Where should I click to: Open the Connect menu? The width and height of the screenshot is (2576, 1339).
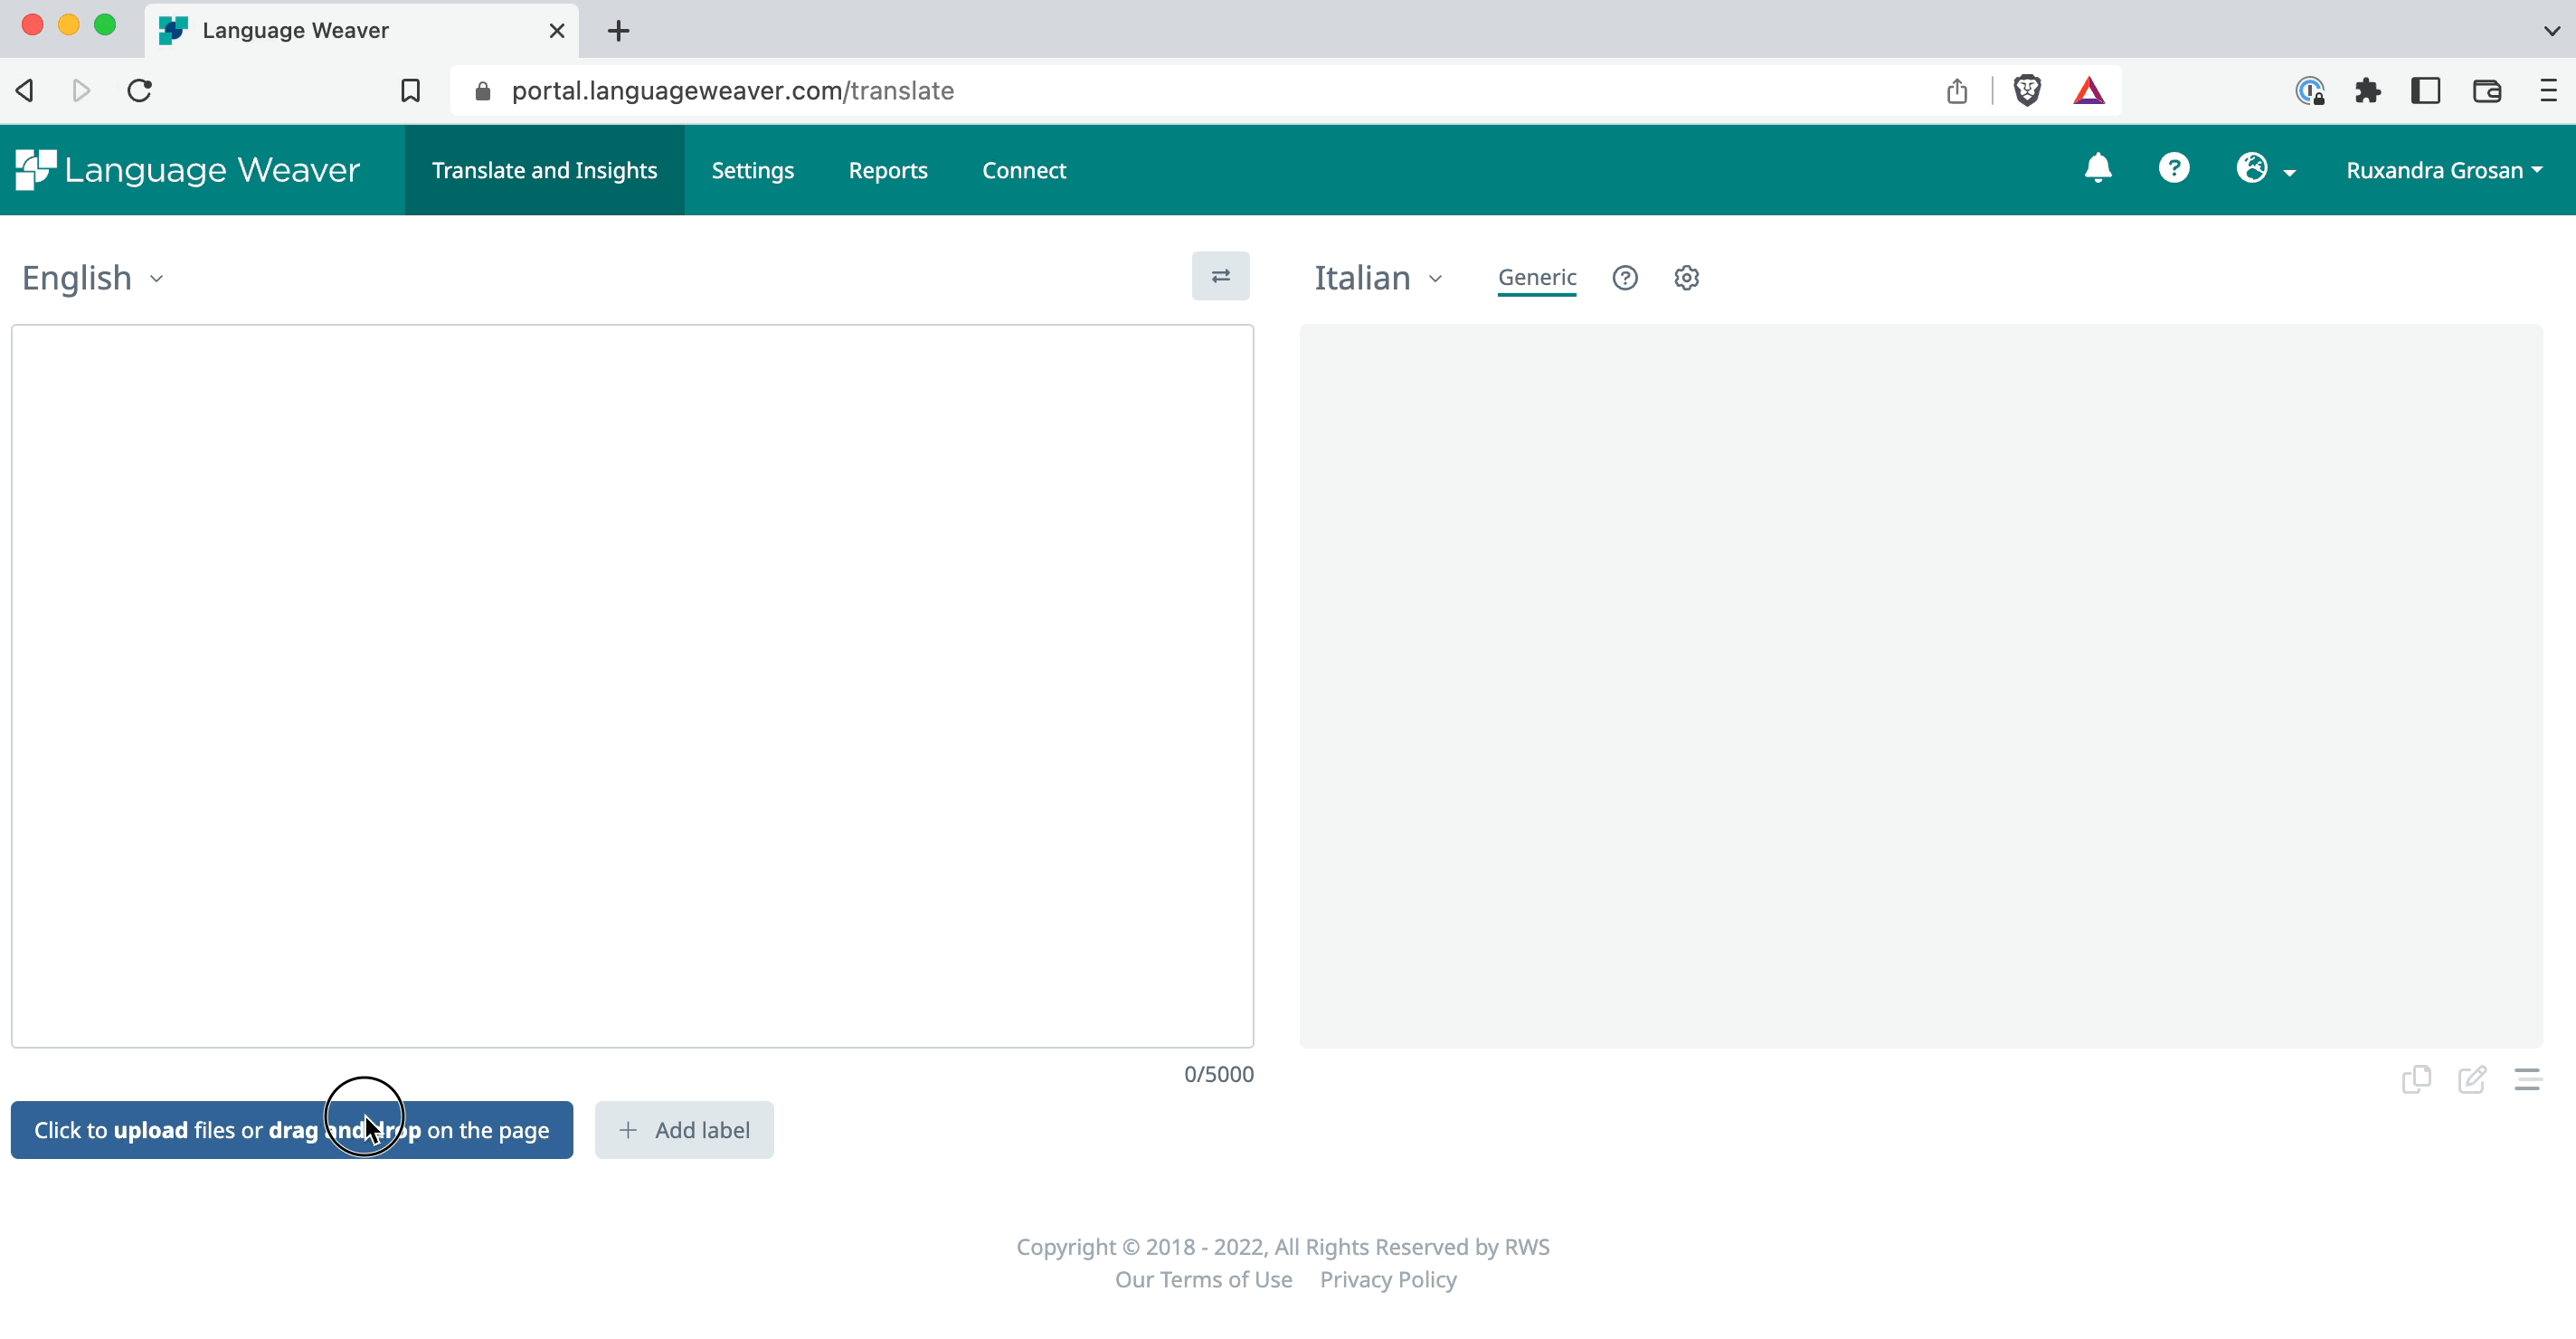[x=1024, y=170]
